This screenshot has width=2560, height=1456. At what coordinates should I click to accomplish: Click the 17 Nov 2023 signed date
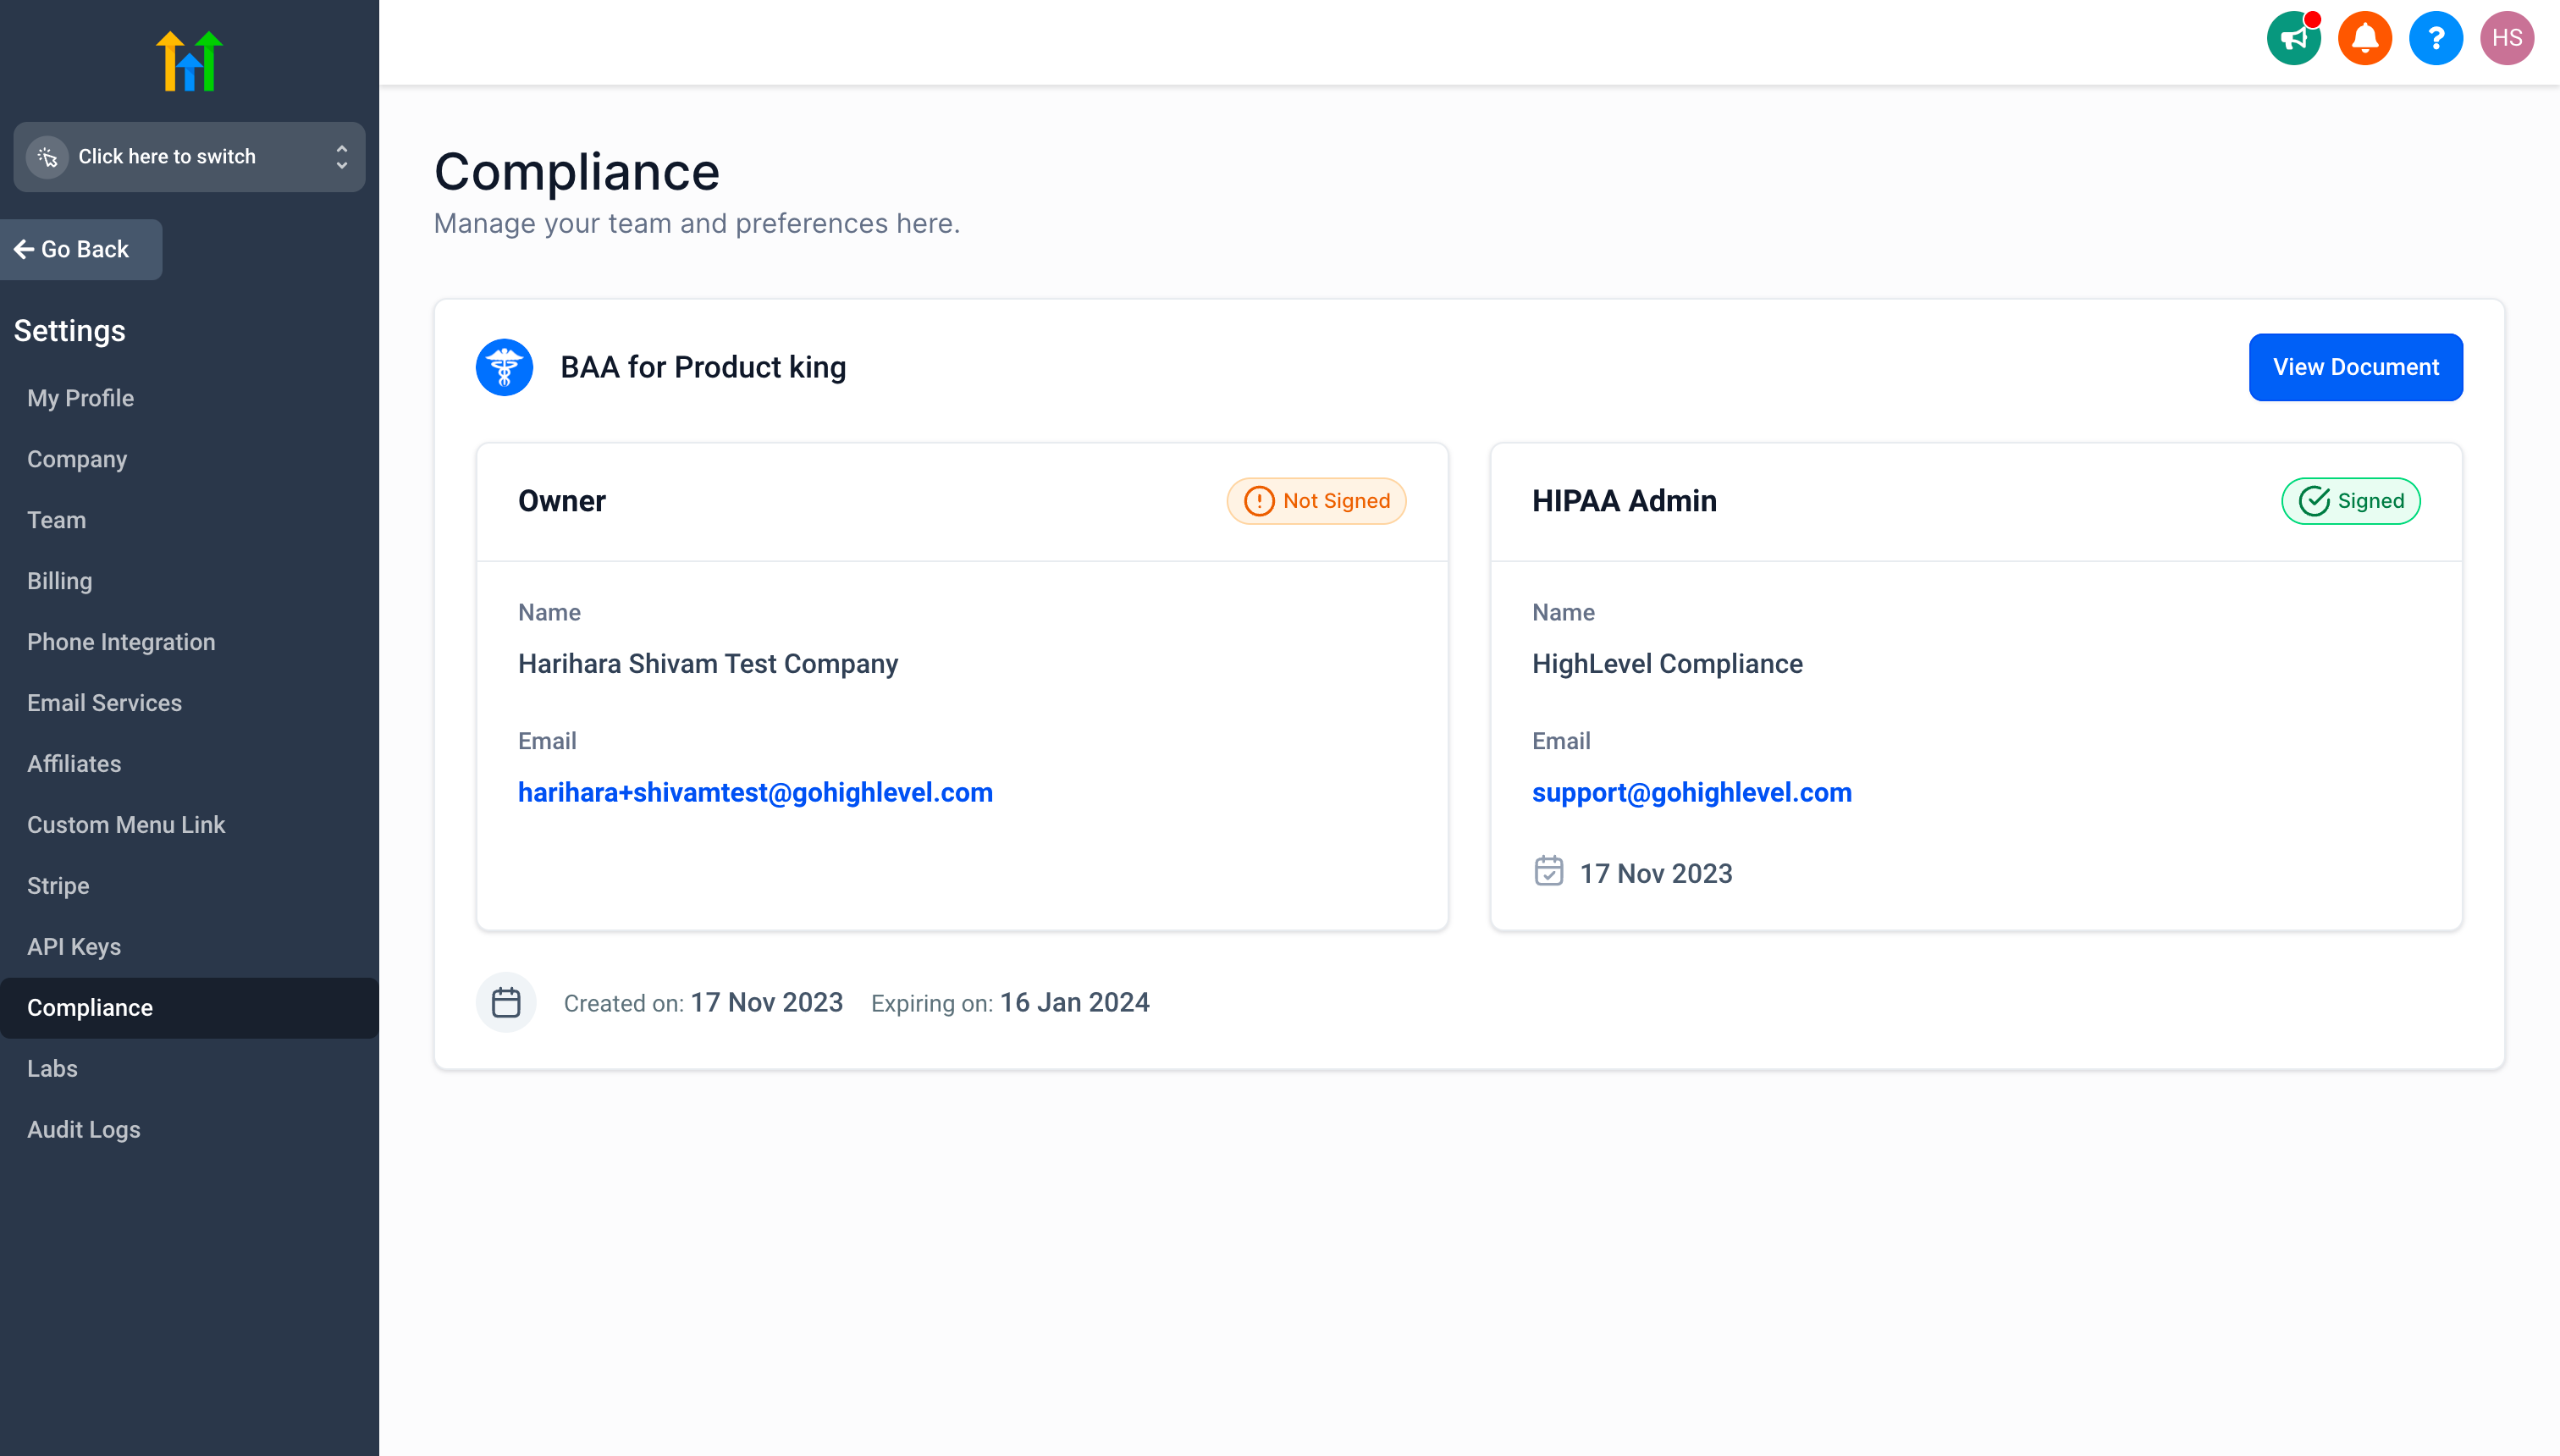click(x=1656, y=873)
